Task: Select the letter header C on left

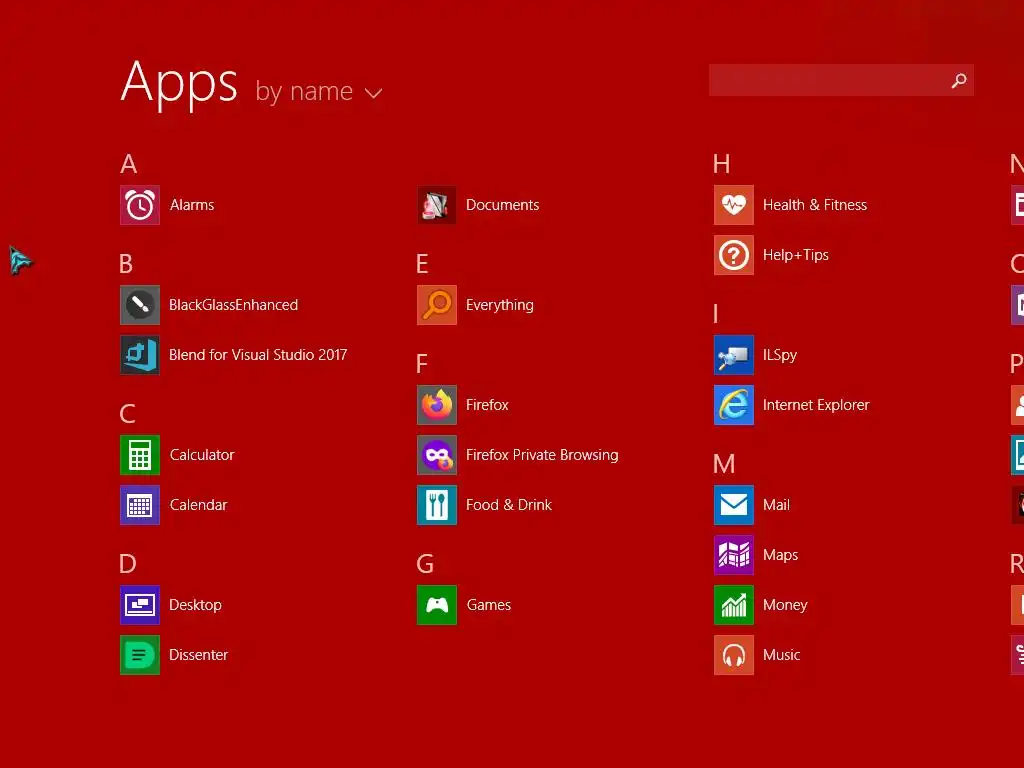Action: click(127, 413)
